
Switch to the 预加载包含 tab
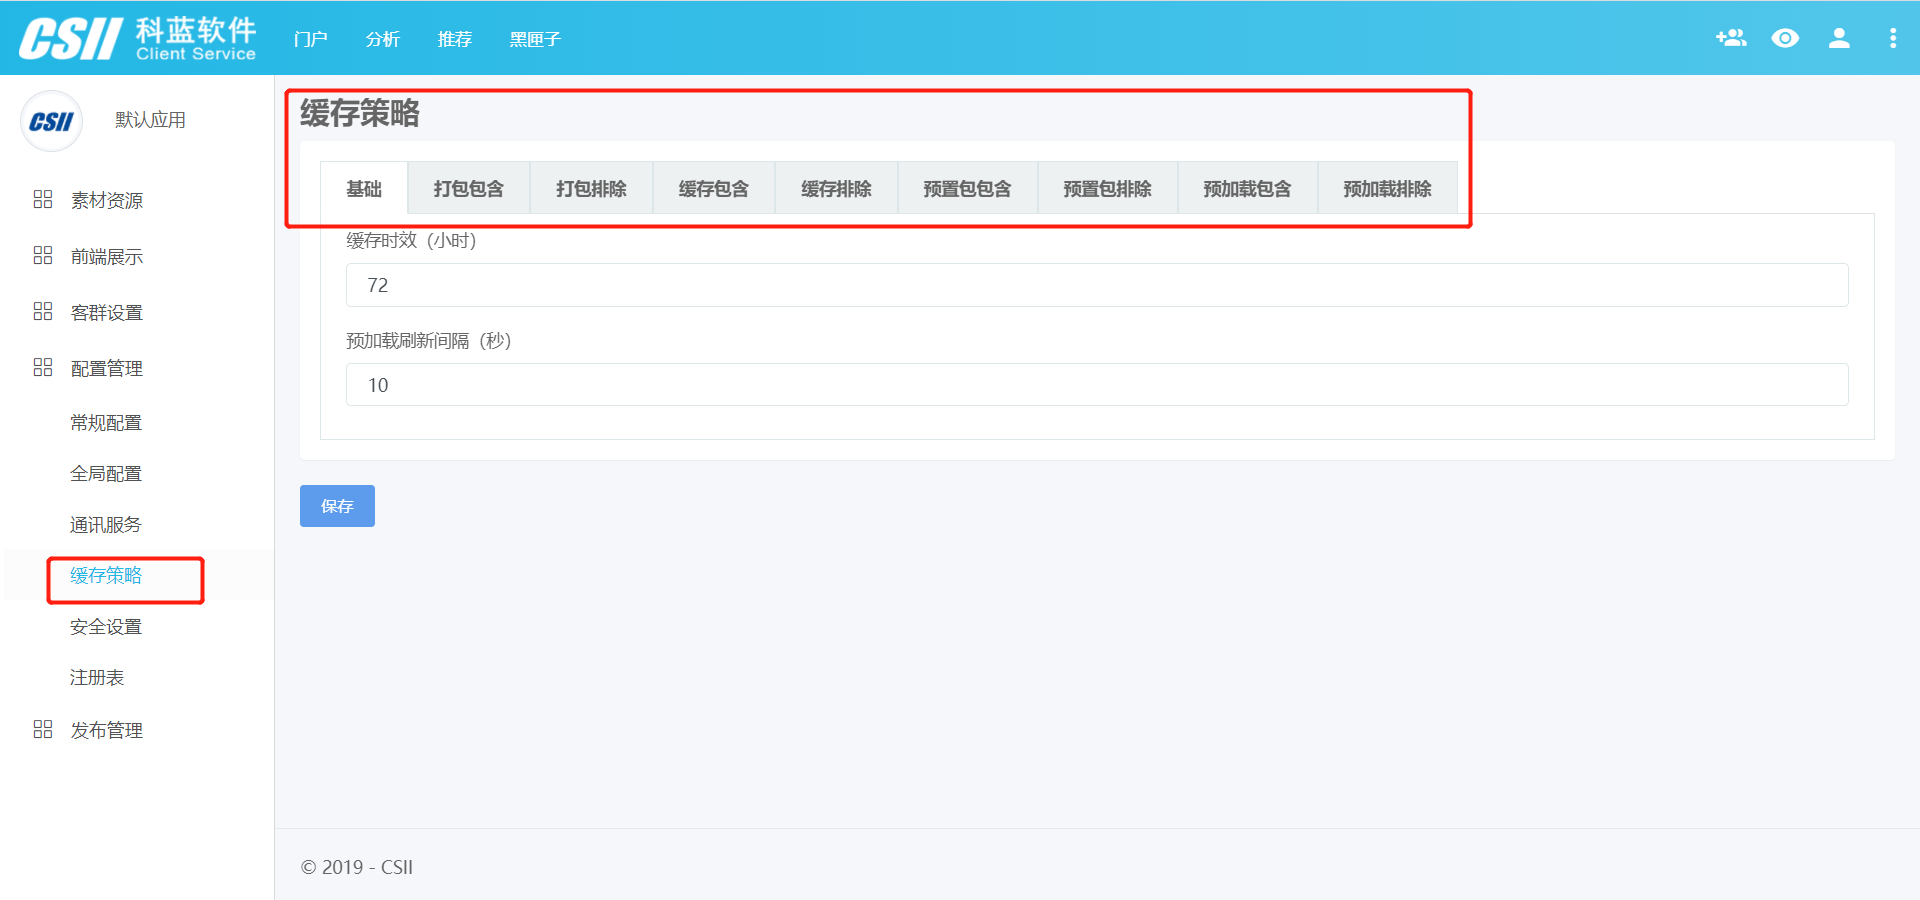coord(1247,188)
